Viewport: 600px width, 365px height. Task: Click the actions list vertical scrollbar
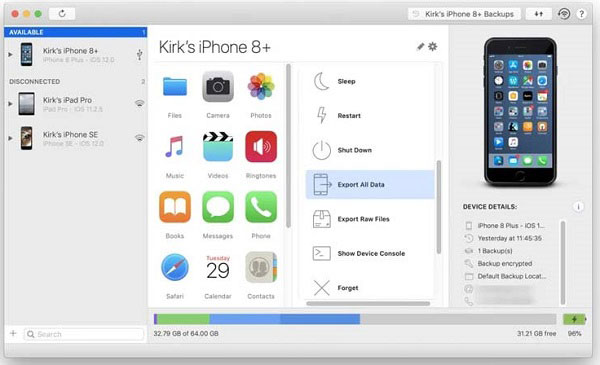click(x=439, y=207)
